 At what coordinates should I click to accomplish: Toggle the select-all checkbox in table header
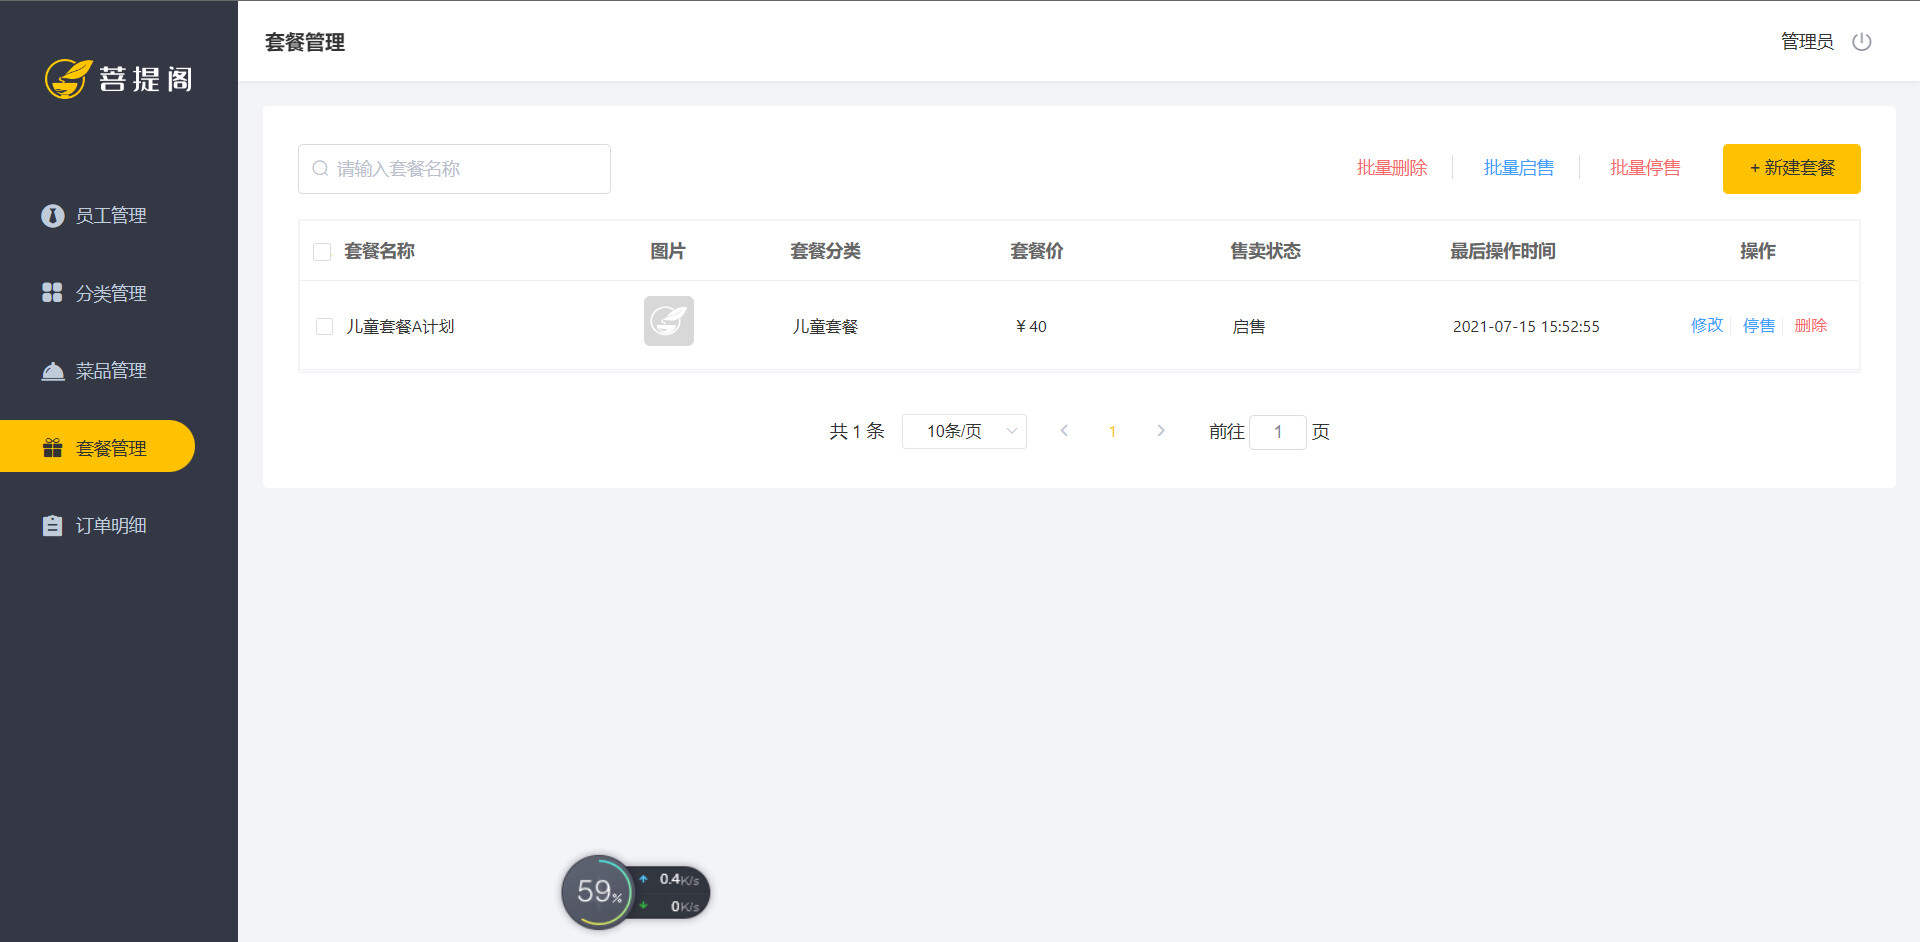pos(322,251)
